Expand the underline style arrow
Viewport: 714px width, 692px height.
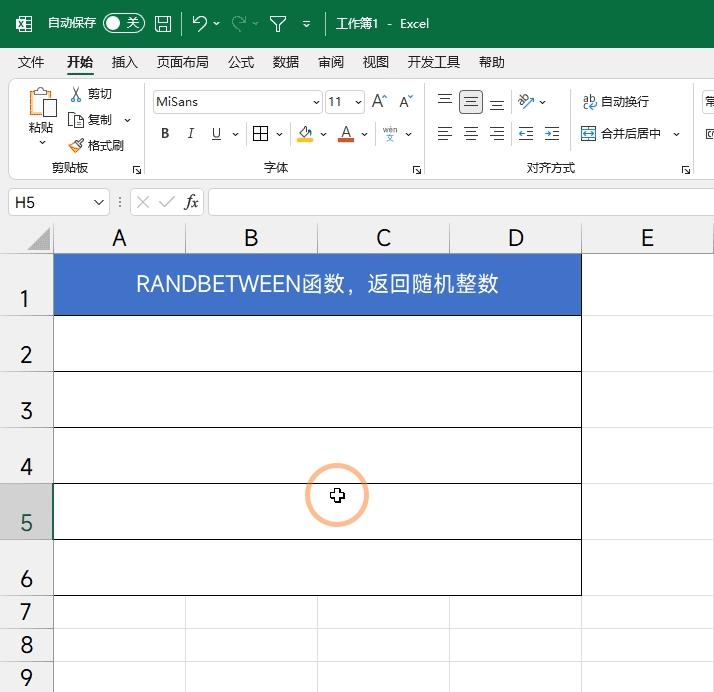click(235, 134)
